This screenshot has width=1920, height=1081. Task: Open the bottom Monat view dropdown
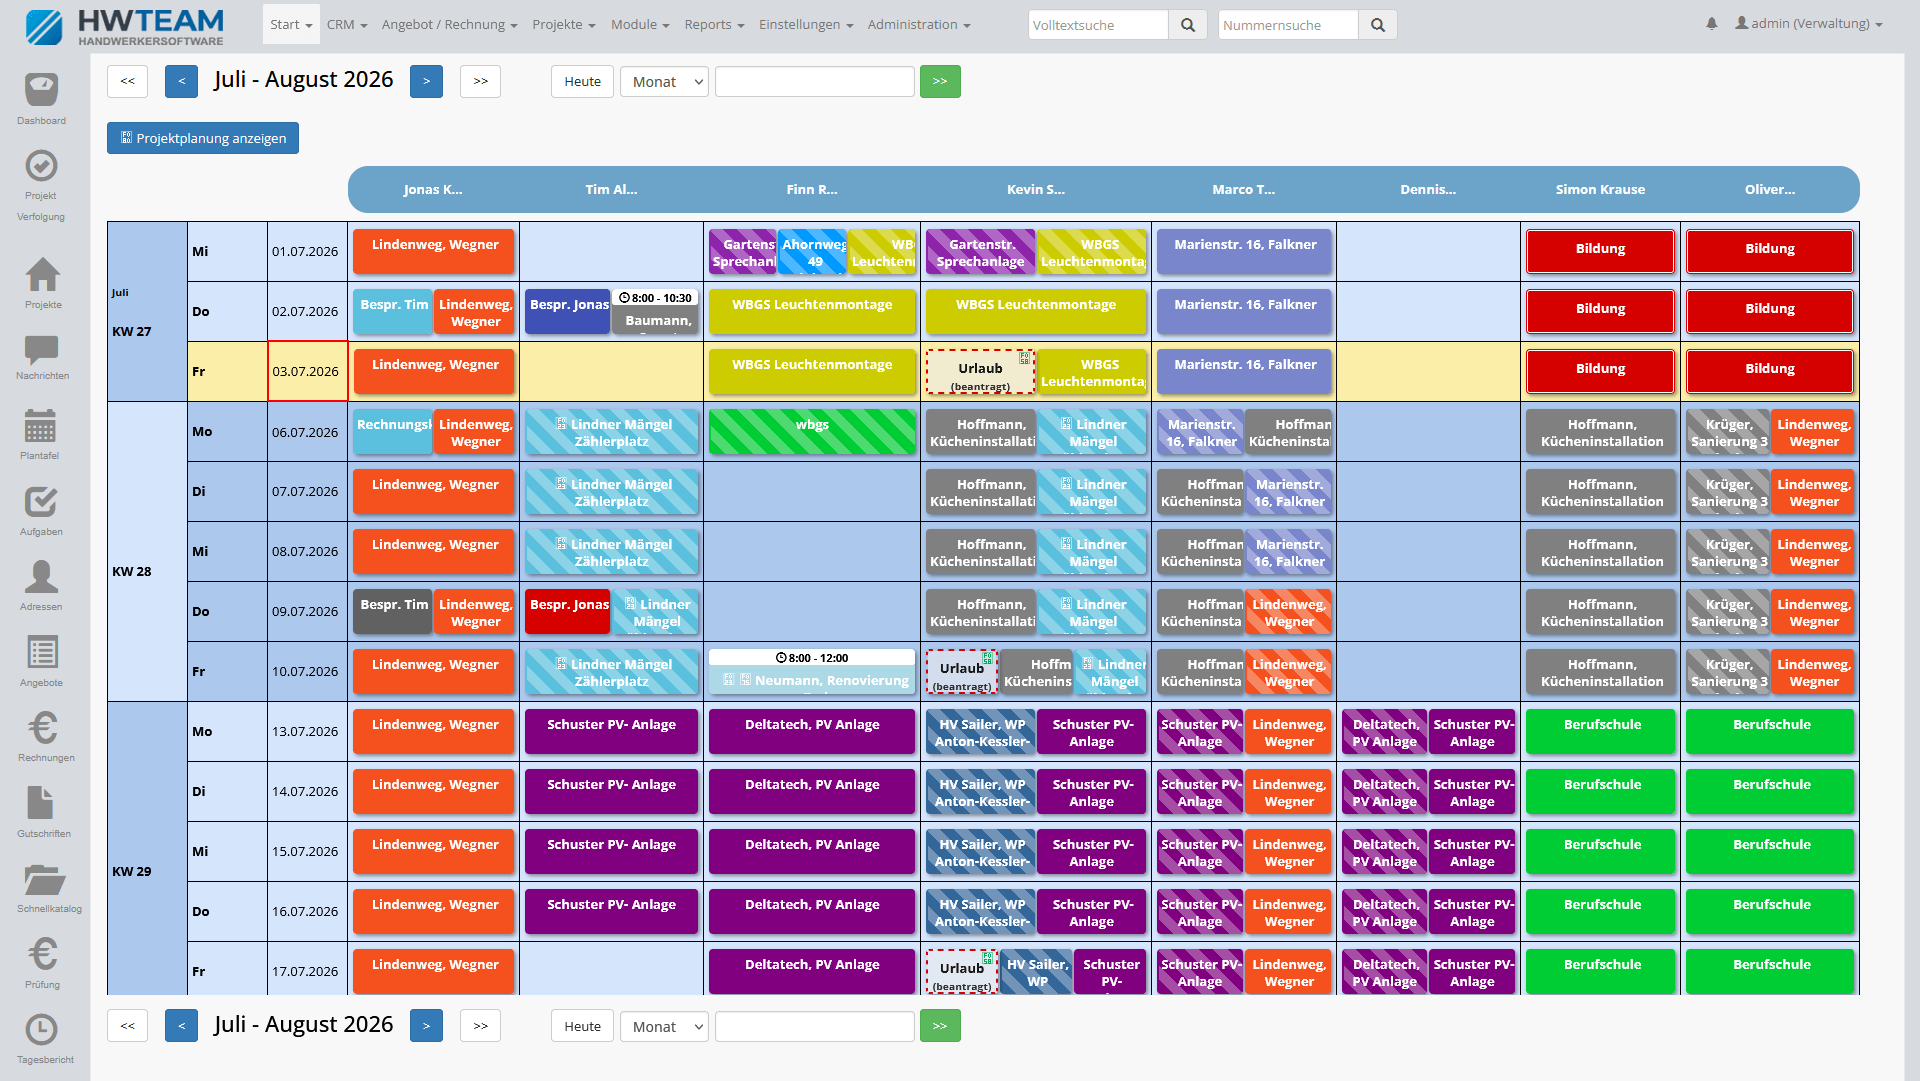coord(664,1026)
